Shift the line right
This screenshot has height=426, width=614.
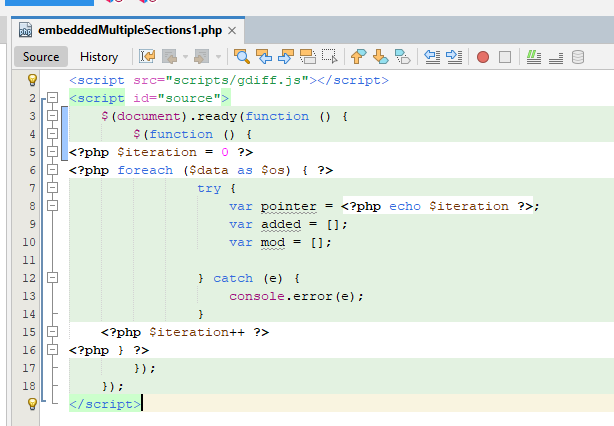click(x=454, y=57)
